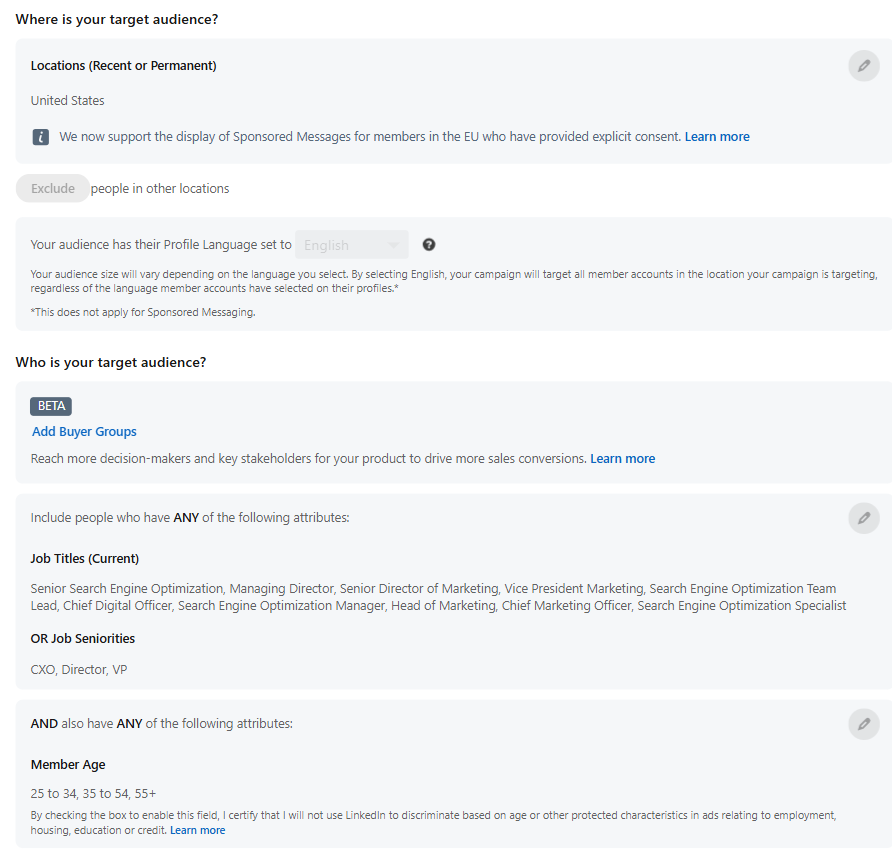Image resolution: width=892 pixels, height=849 pixels.
Task: Click the Member Age heading
Action: tap(68, 765)
